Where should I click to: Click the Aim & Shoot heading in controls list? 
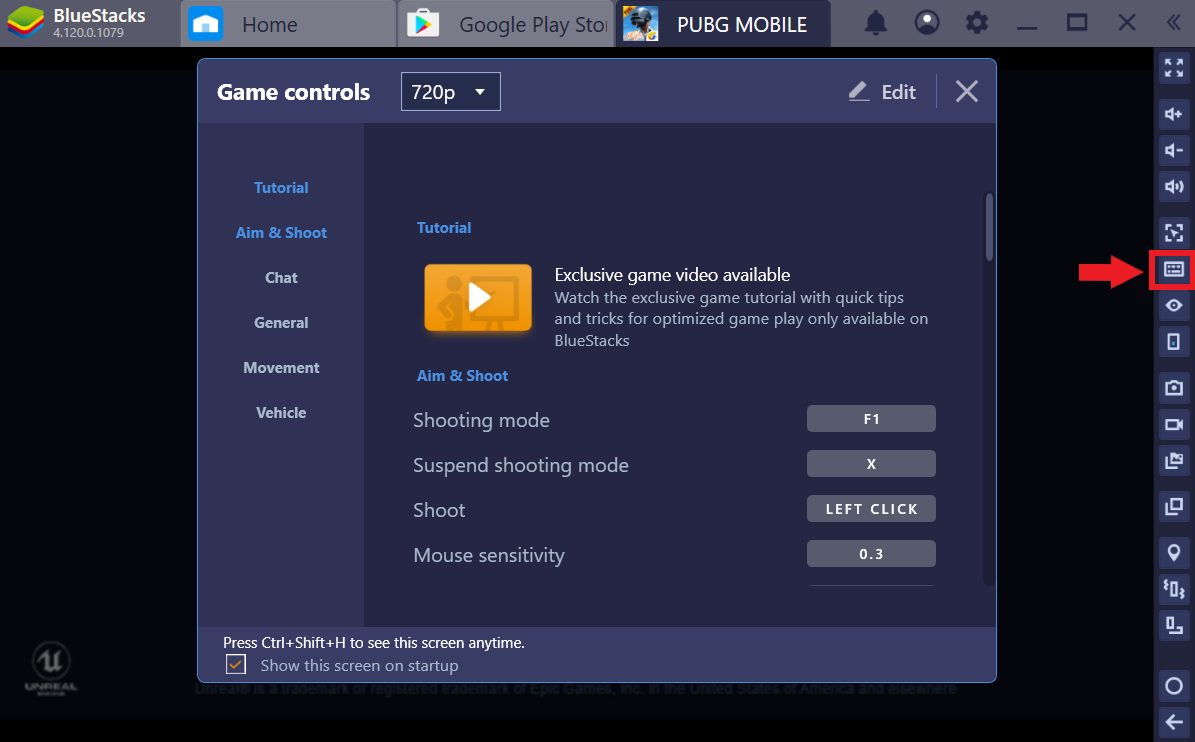(x=462, y=376)
